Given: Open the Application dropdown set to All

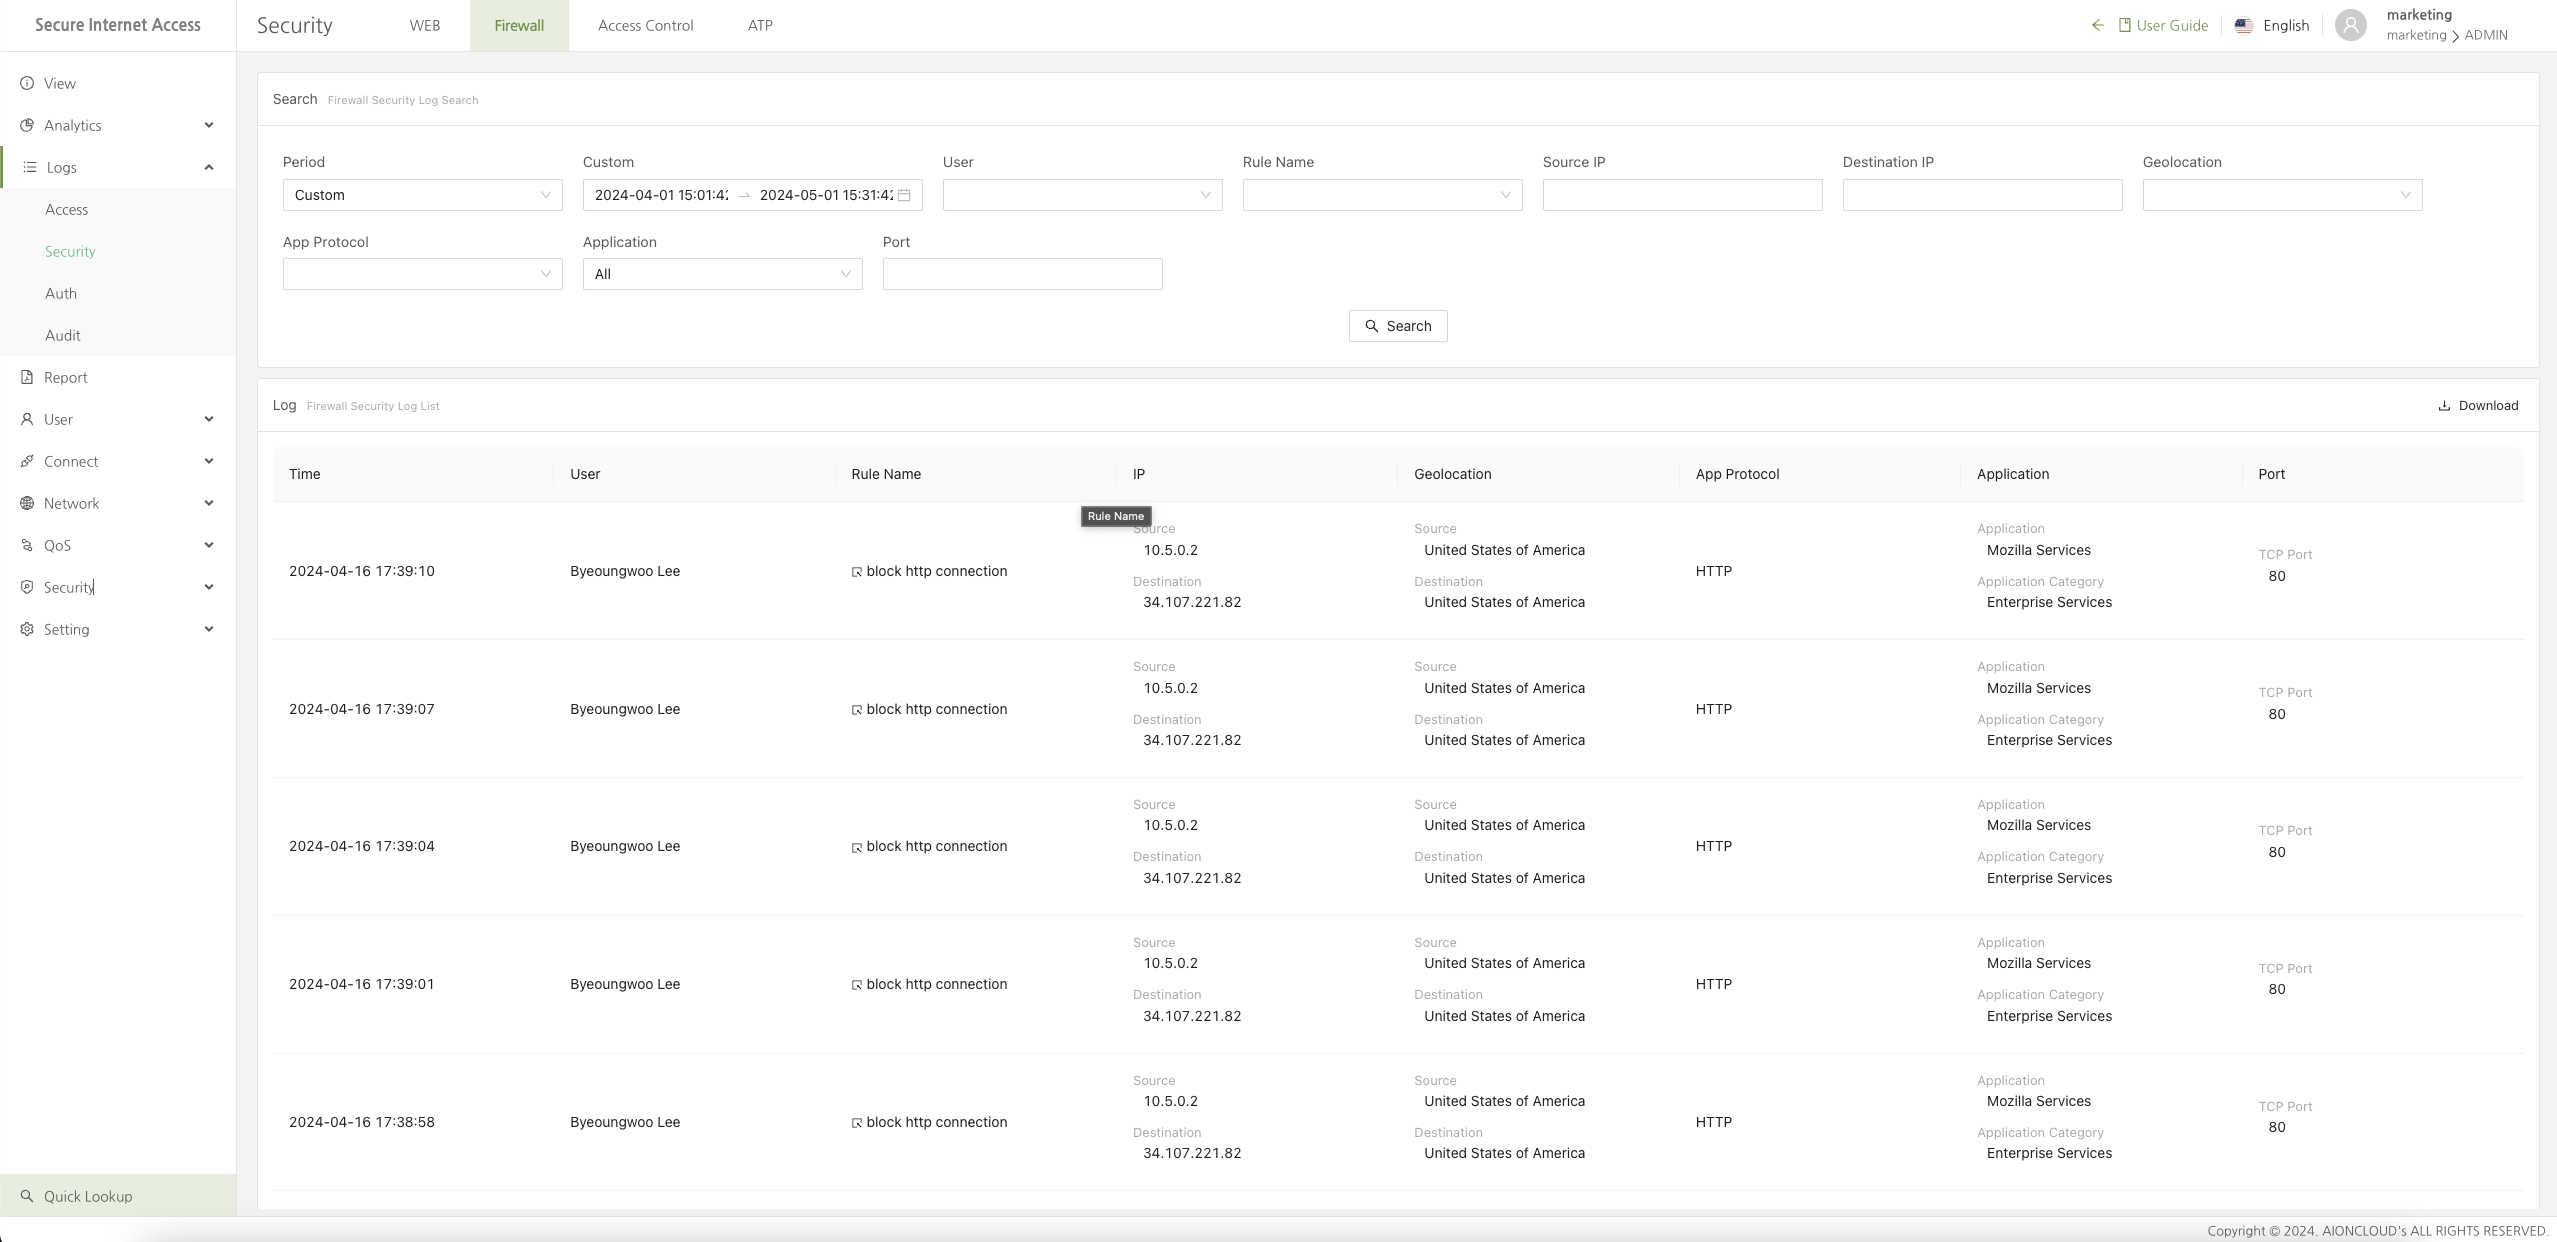Looking at the screenshot, I should (x=722, y=274).
